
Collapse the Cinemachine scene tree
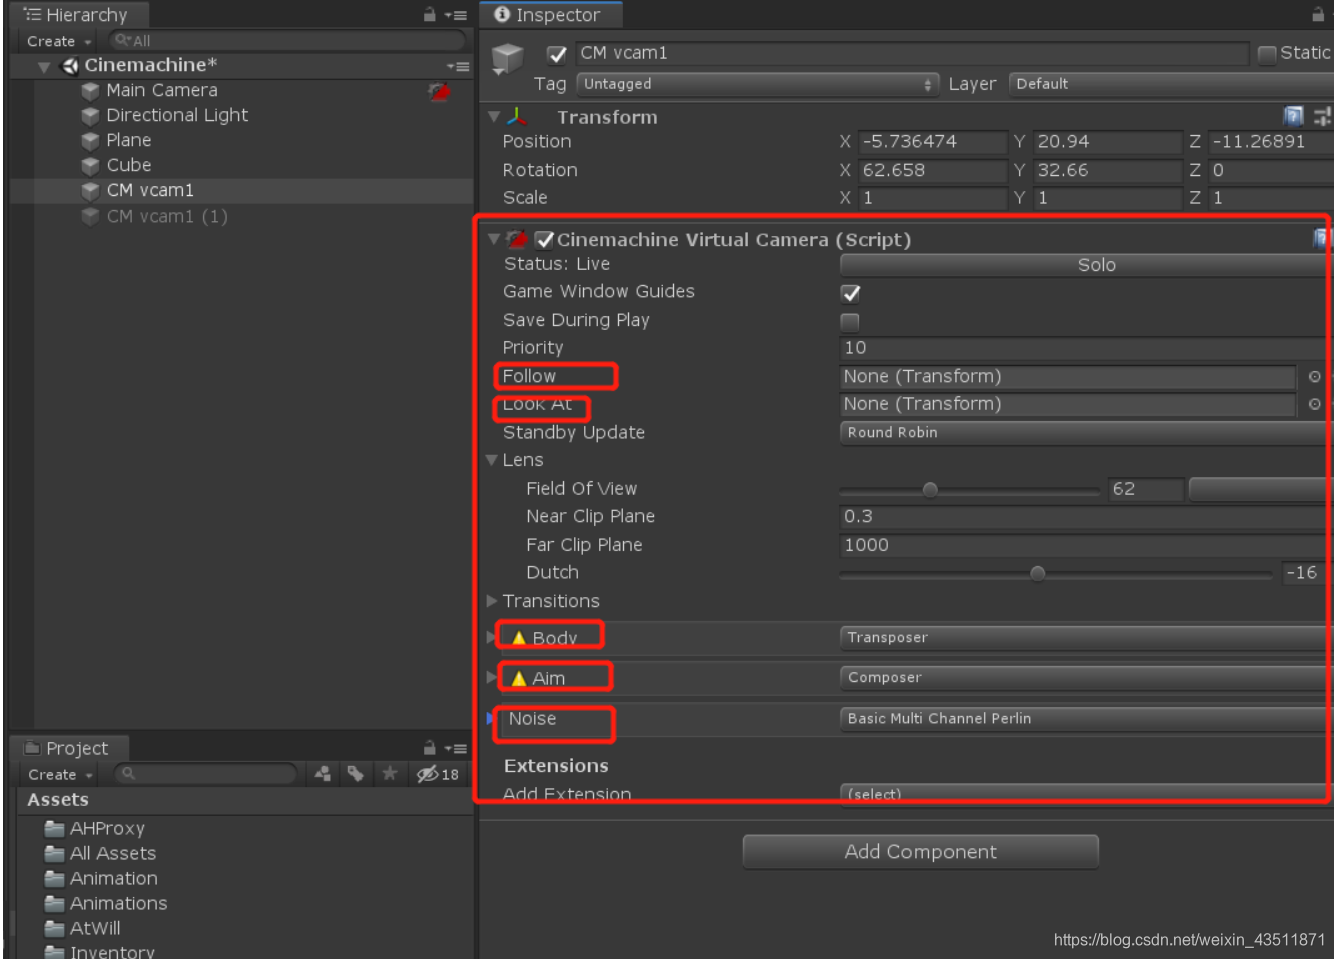44,67
